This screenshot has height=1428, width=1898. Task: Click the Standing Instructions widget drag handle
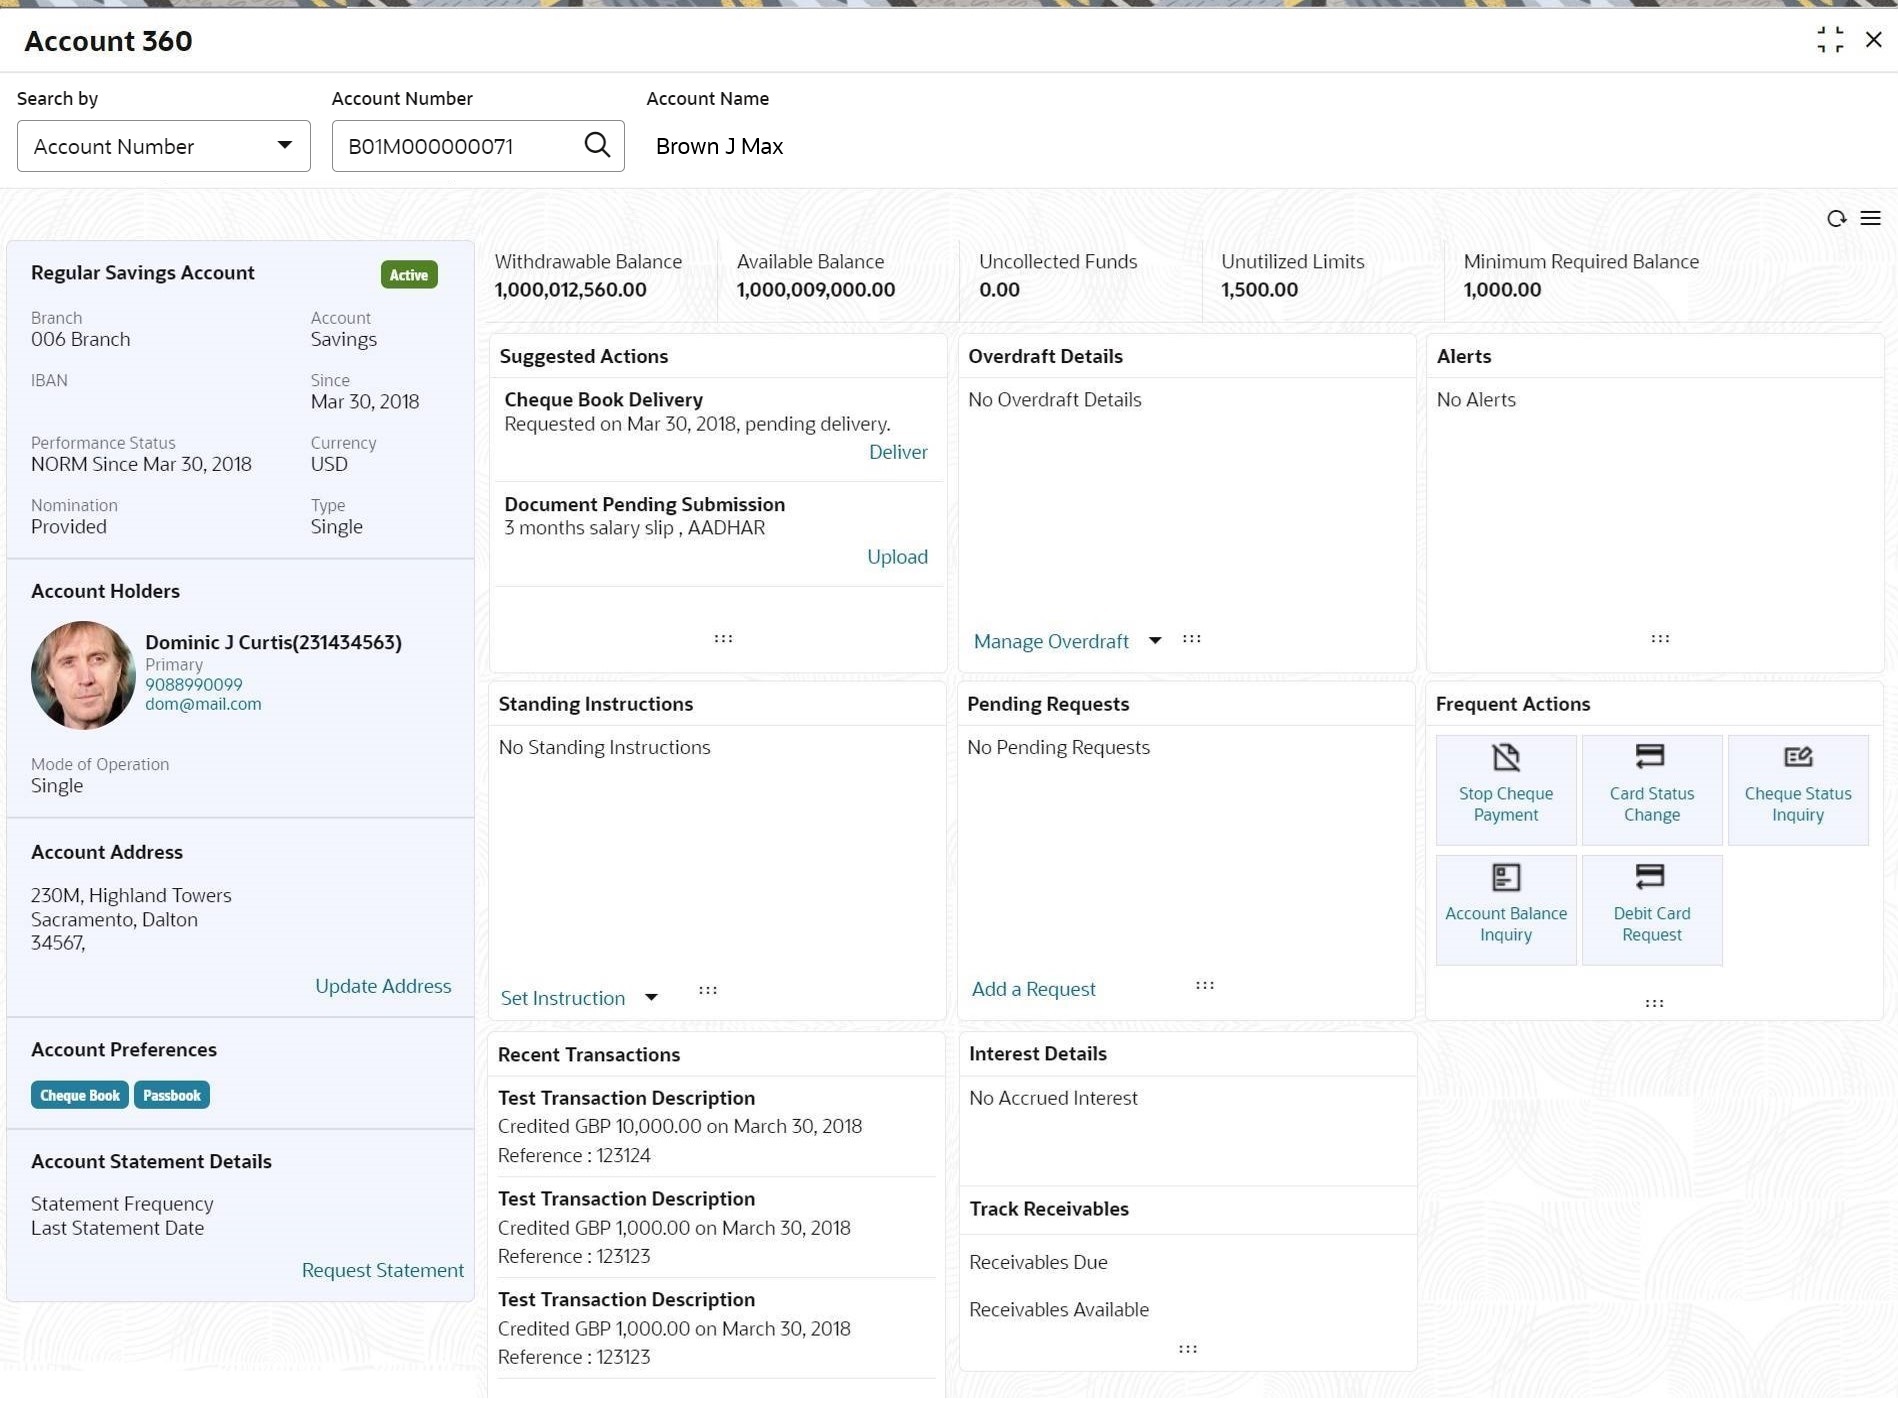(707, 990)
